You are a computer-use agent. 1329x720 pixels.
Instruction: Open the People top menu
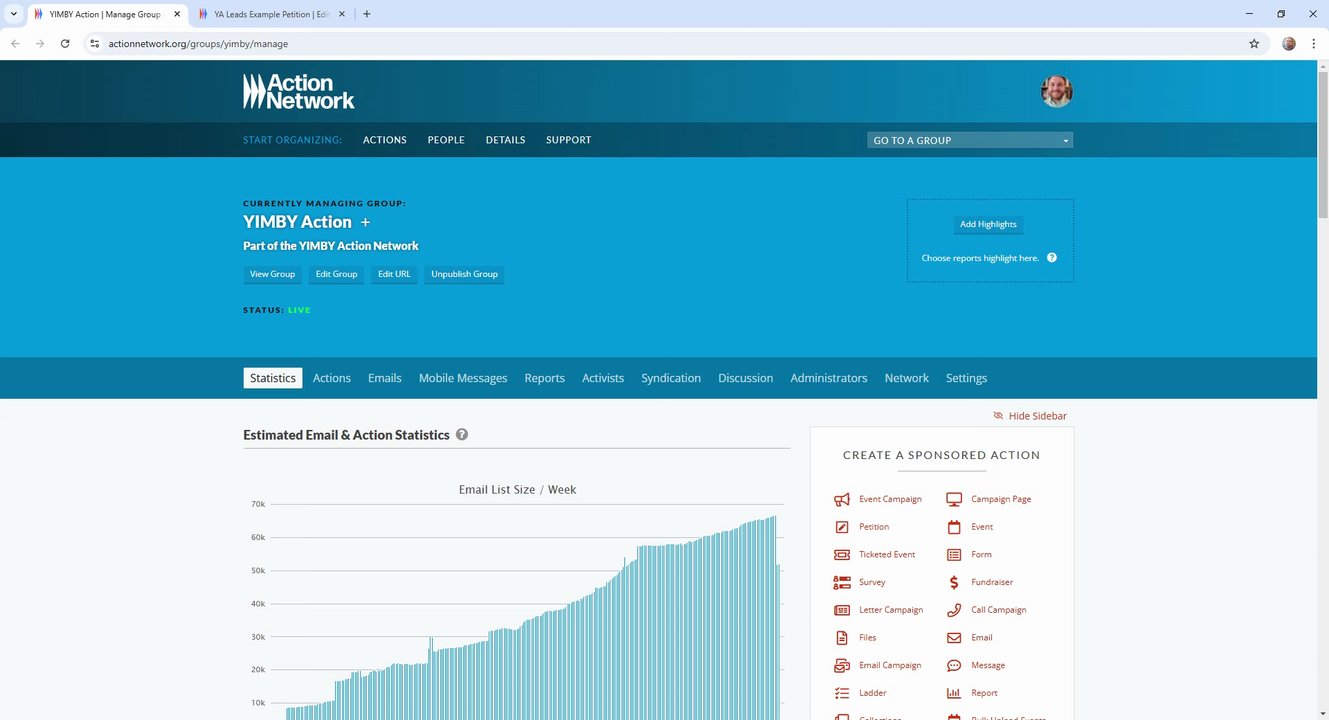[446, 140]
